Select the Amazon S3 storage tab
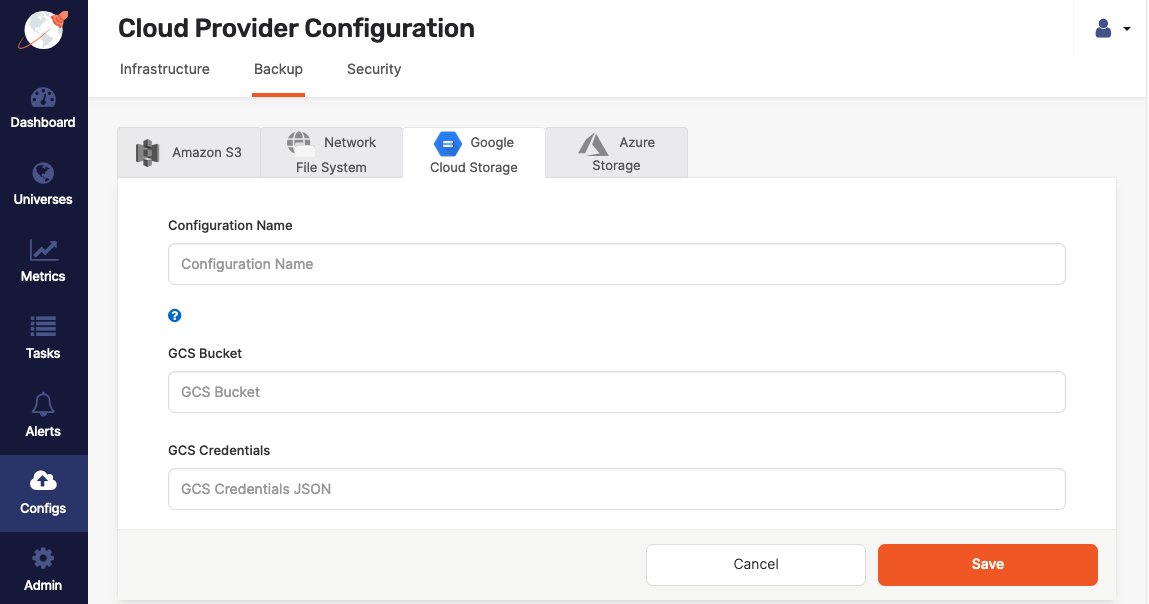Image resolution: width=1149 pixels, height=604 pixels. tap(189, 153)
